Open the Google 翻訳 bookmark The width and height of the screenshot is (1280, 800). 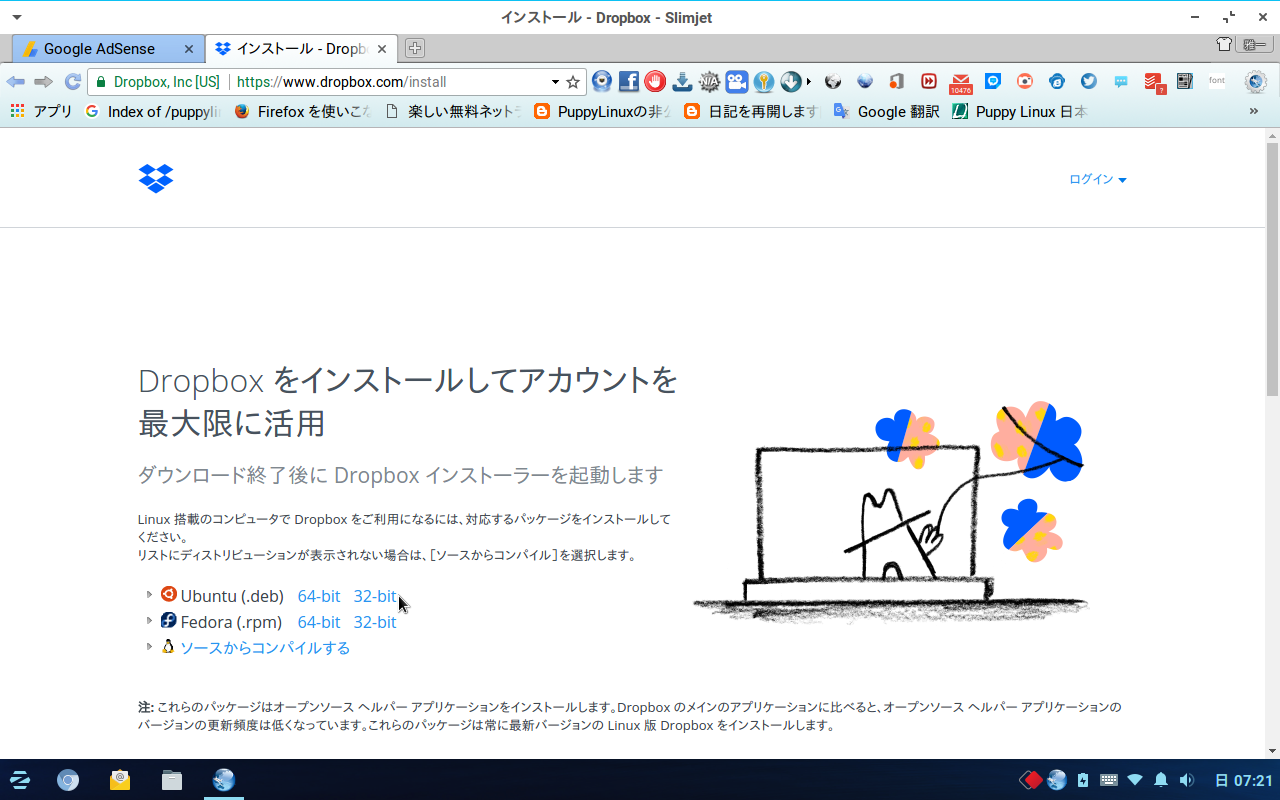(x=886, y=111)
